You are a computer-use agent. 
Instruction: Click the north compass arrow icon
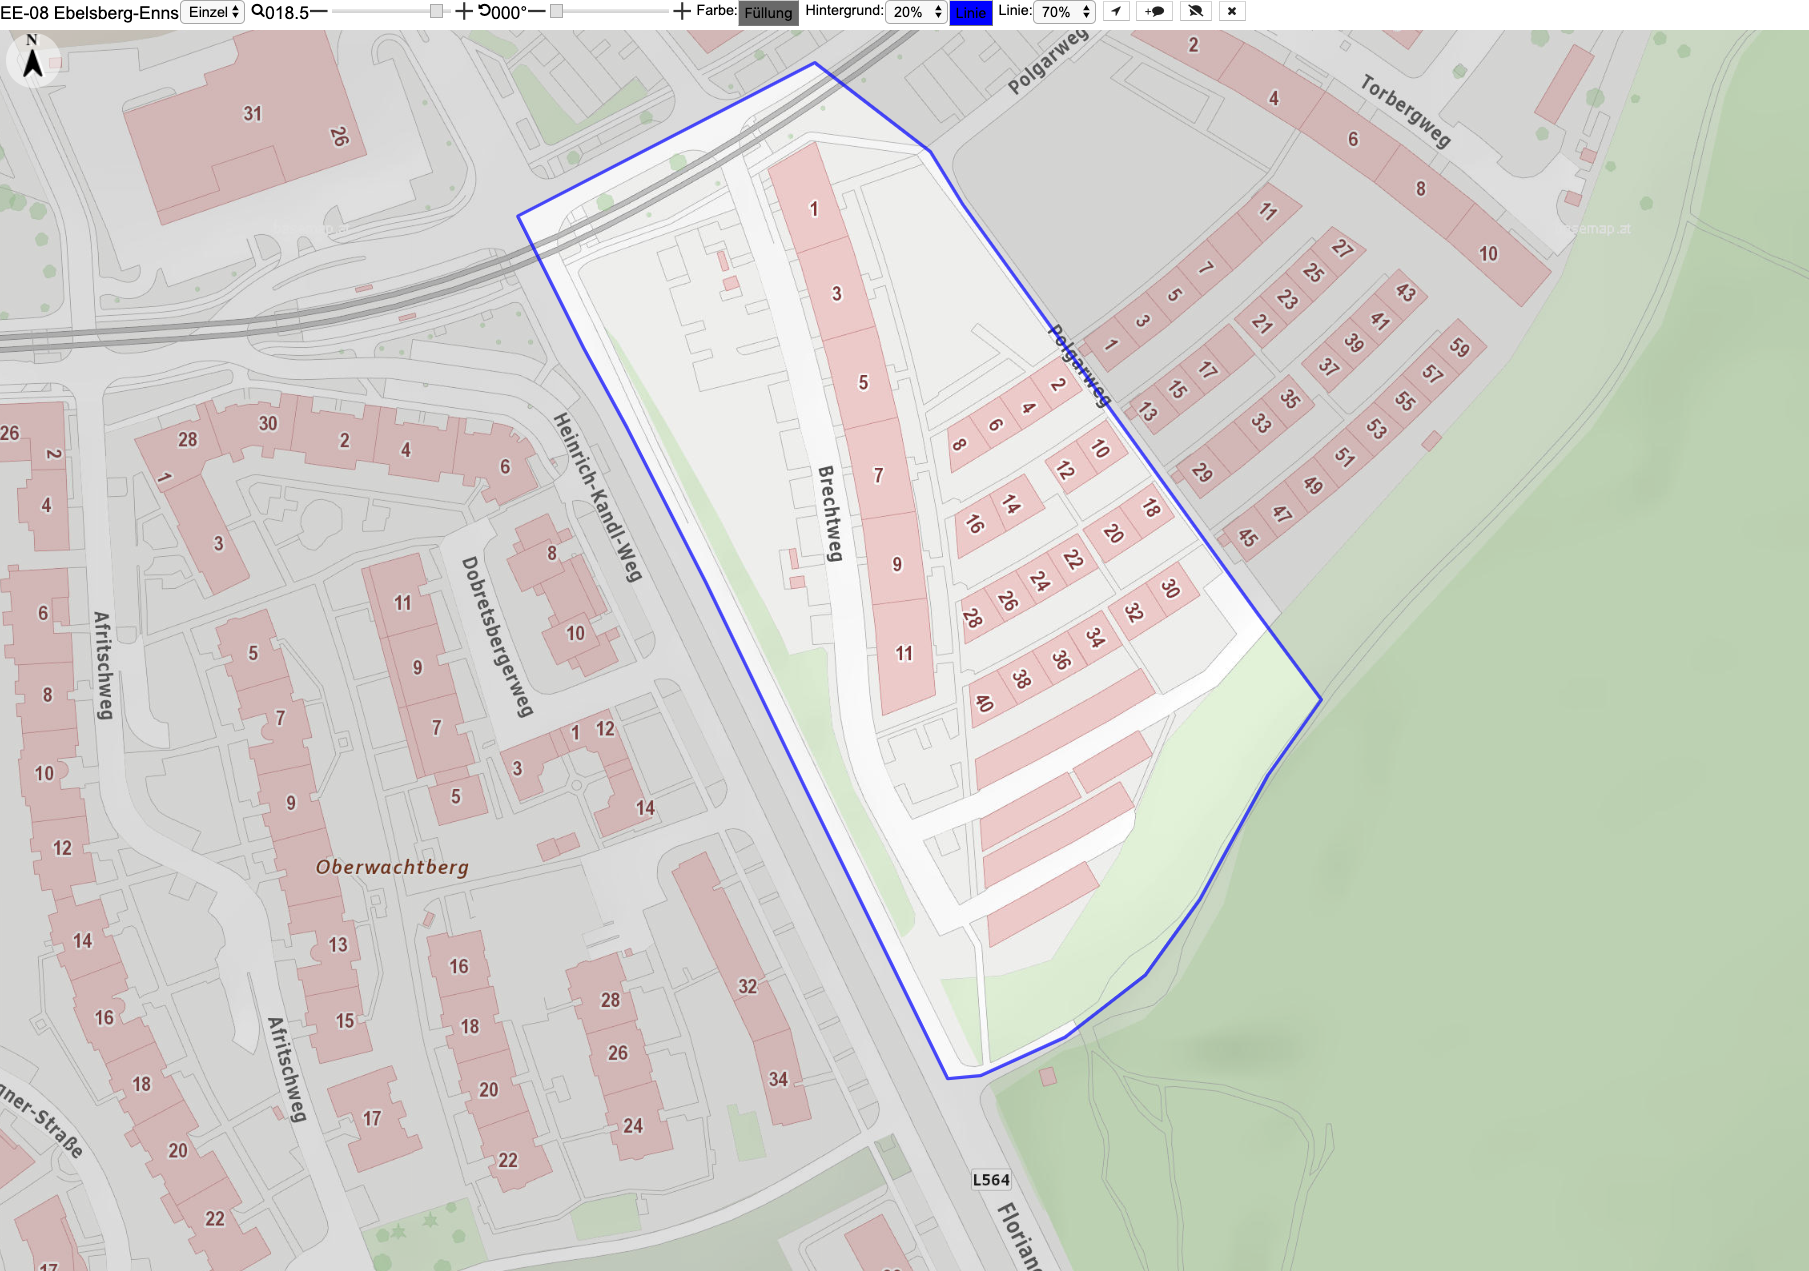pyautogui.click(x=33, y=58)
